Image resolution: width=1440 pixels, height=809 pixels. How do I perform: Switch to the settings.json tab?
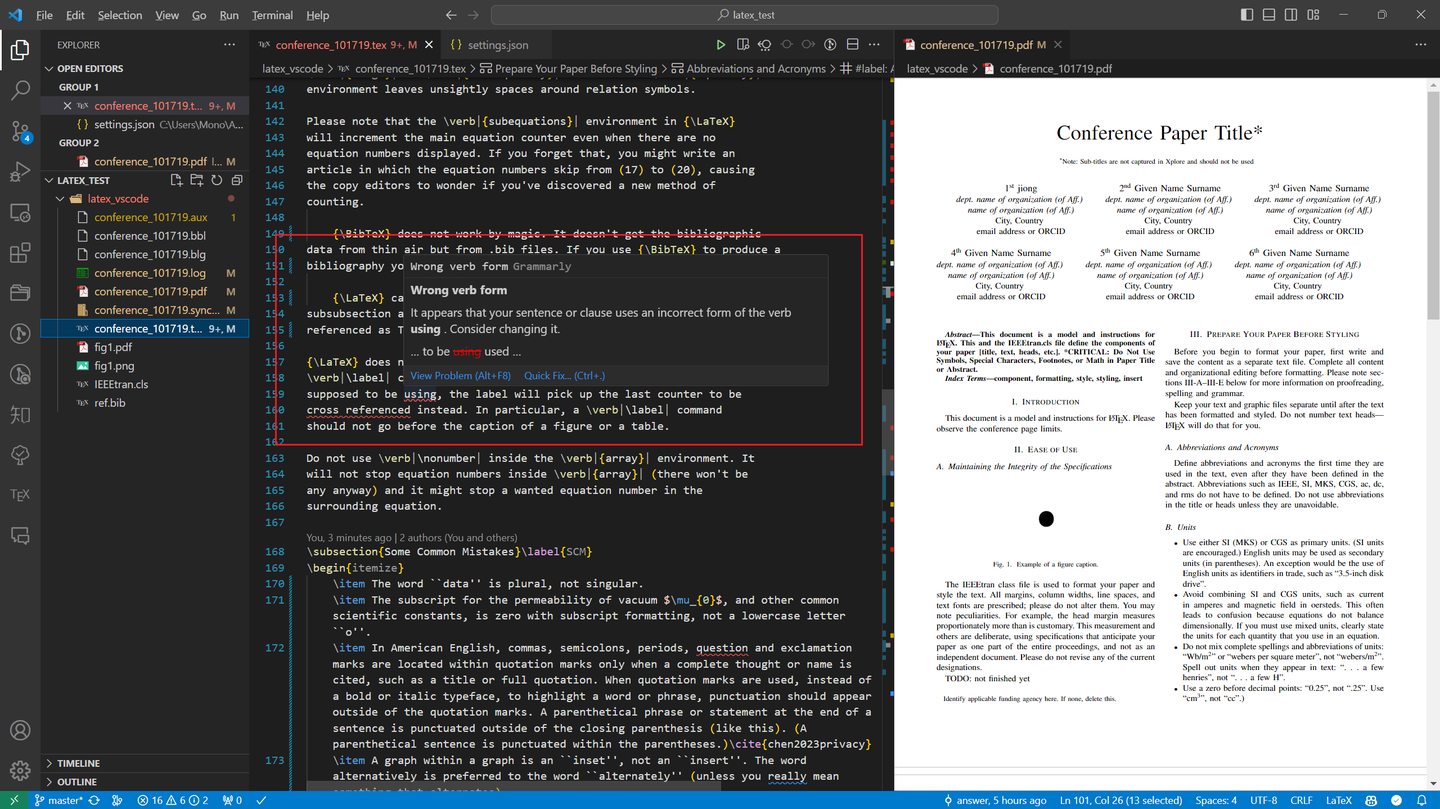pos(497,44)
